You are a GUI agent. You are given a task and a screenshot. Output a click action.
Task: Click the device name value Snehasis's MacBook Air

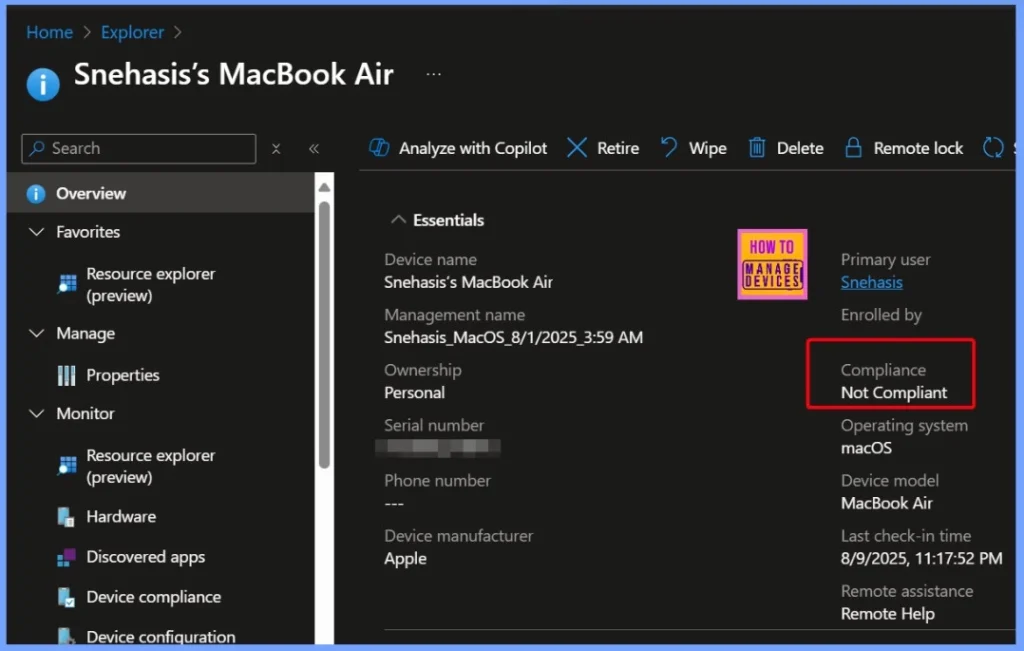tap(468, 282)
